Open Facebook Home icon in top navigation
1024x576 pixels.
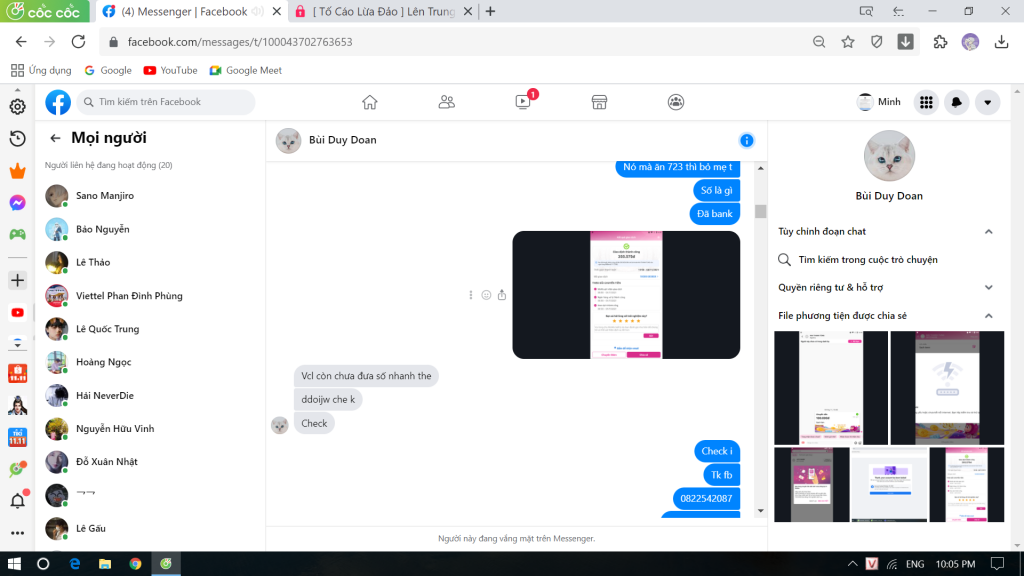[x=370, y=102]
